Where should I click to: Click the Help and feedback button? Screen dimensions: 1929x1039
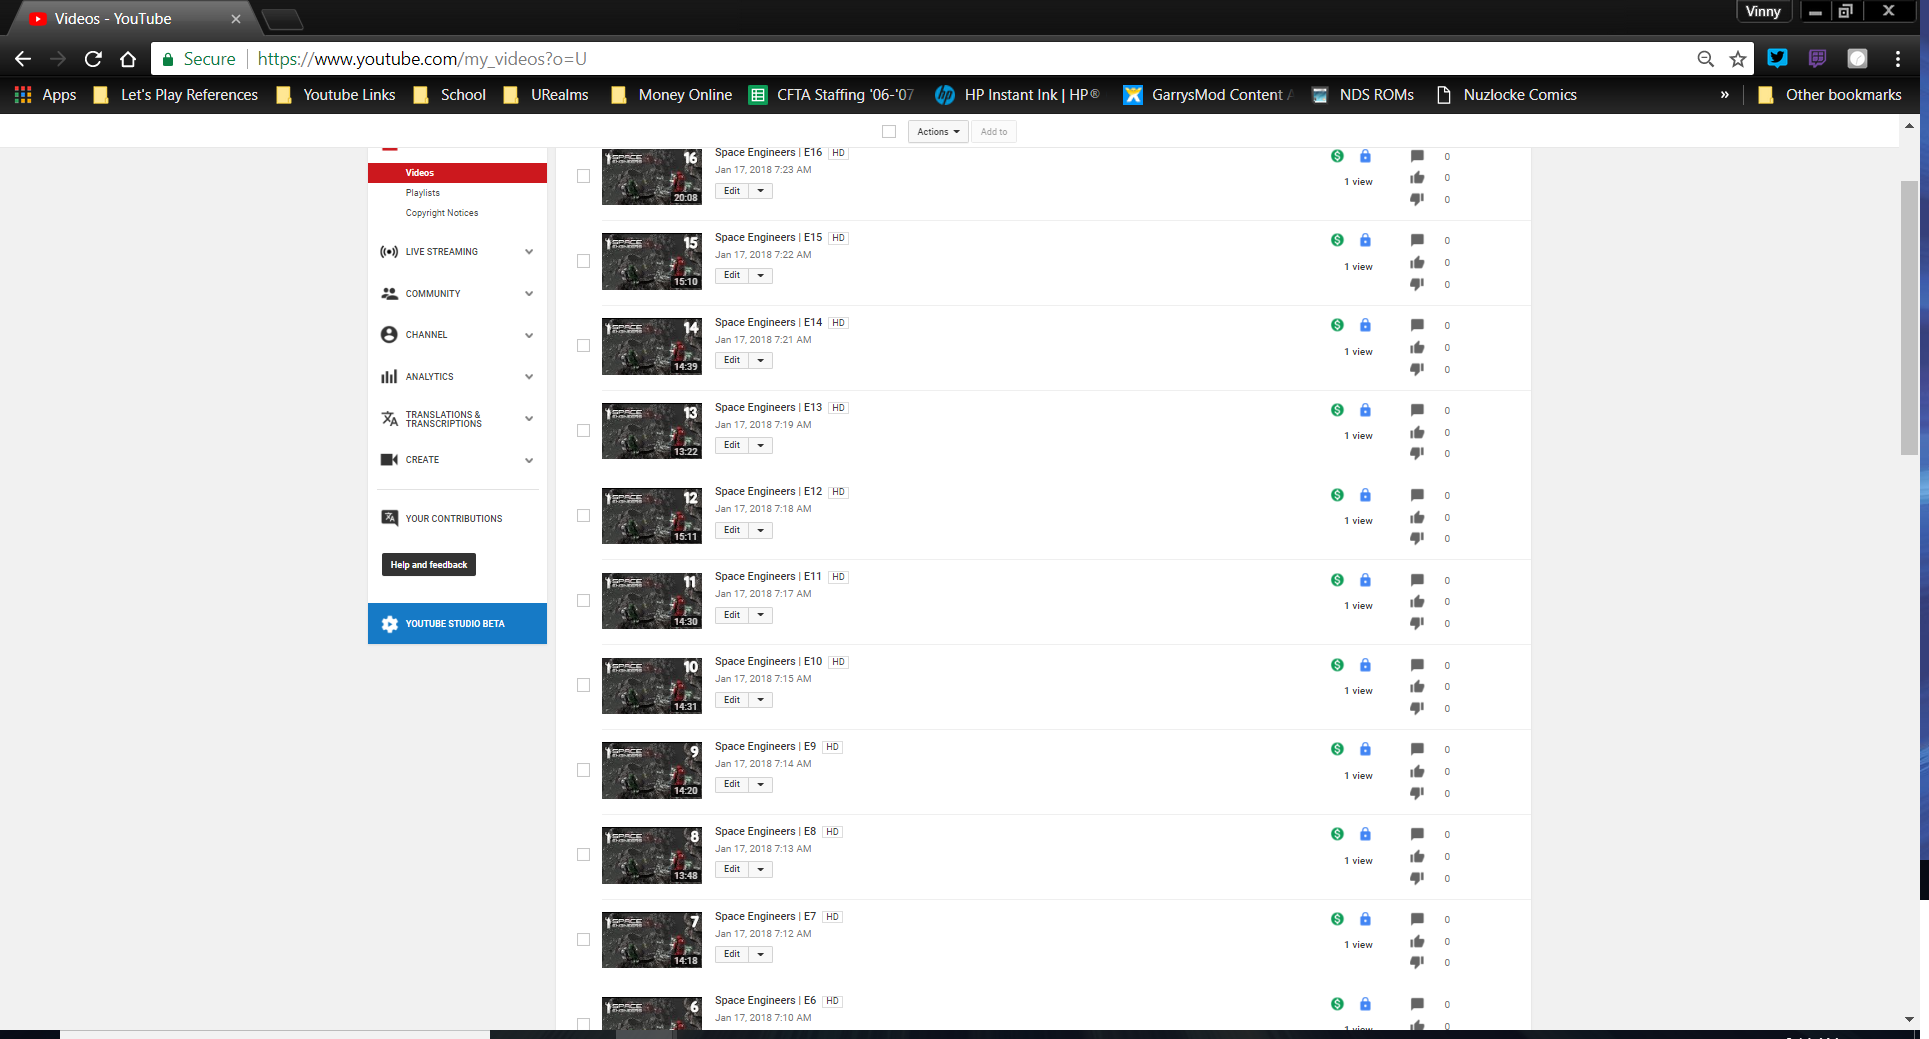point(429,565)
